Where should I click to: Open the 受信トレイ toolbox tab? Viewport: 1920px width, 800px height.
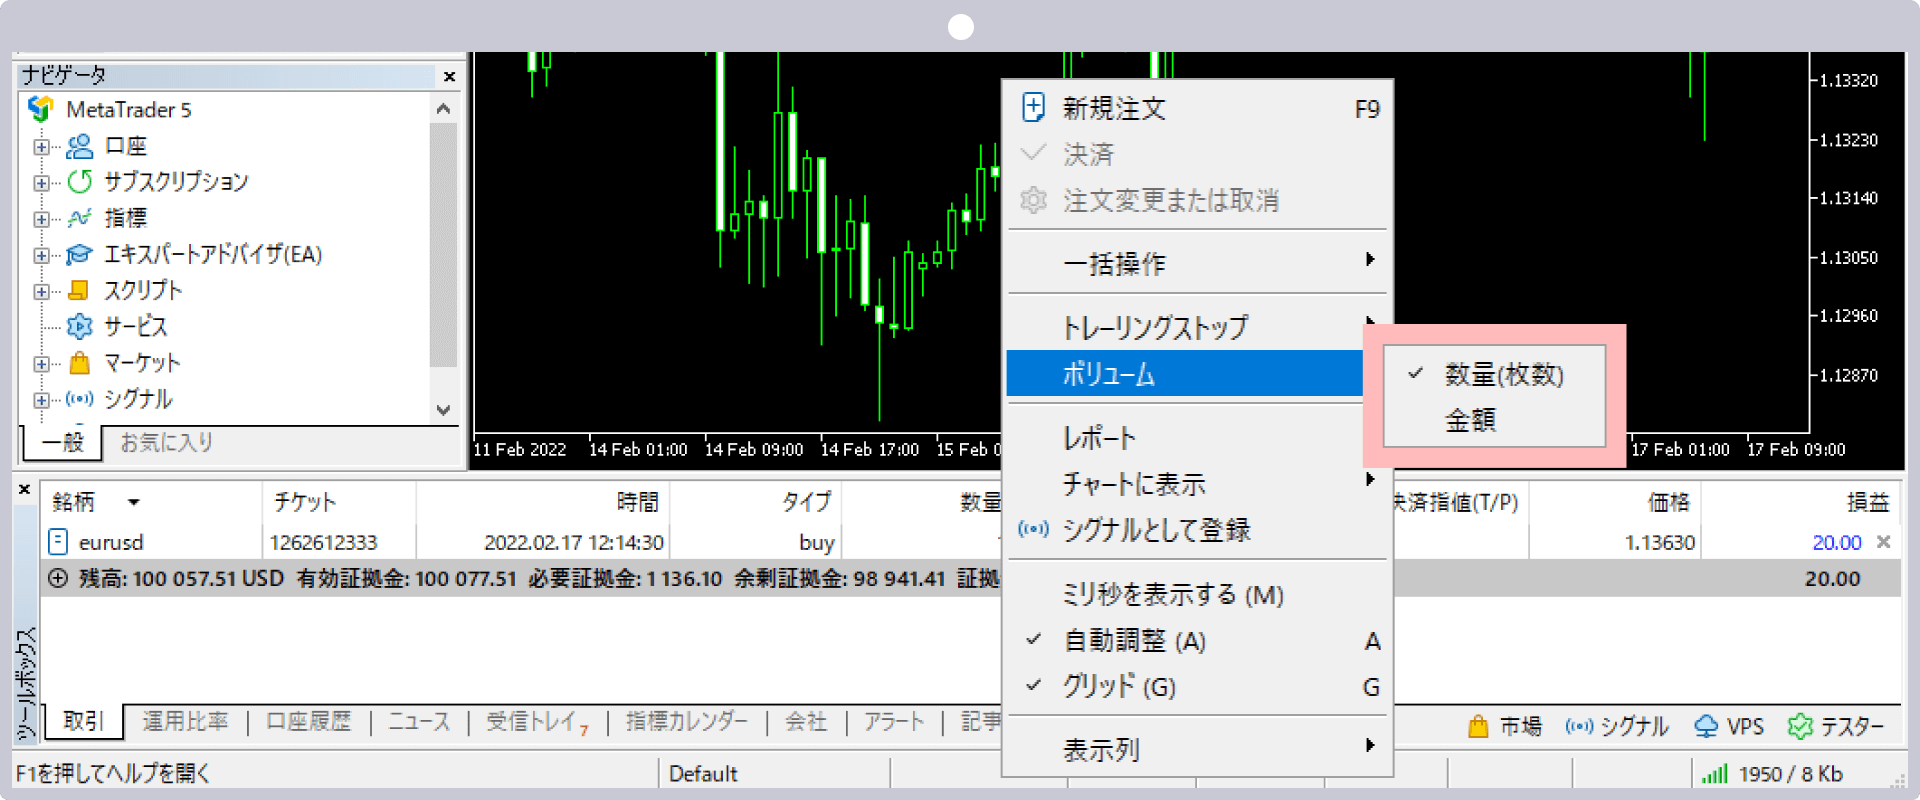537,721
